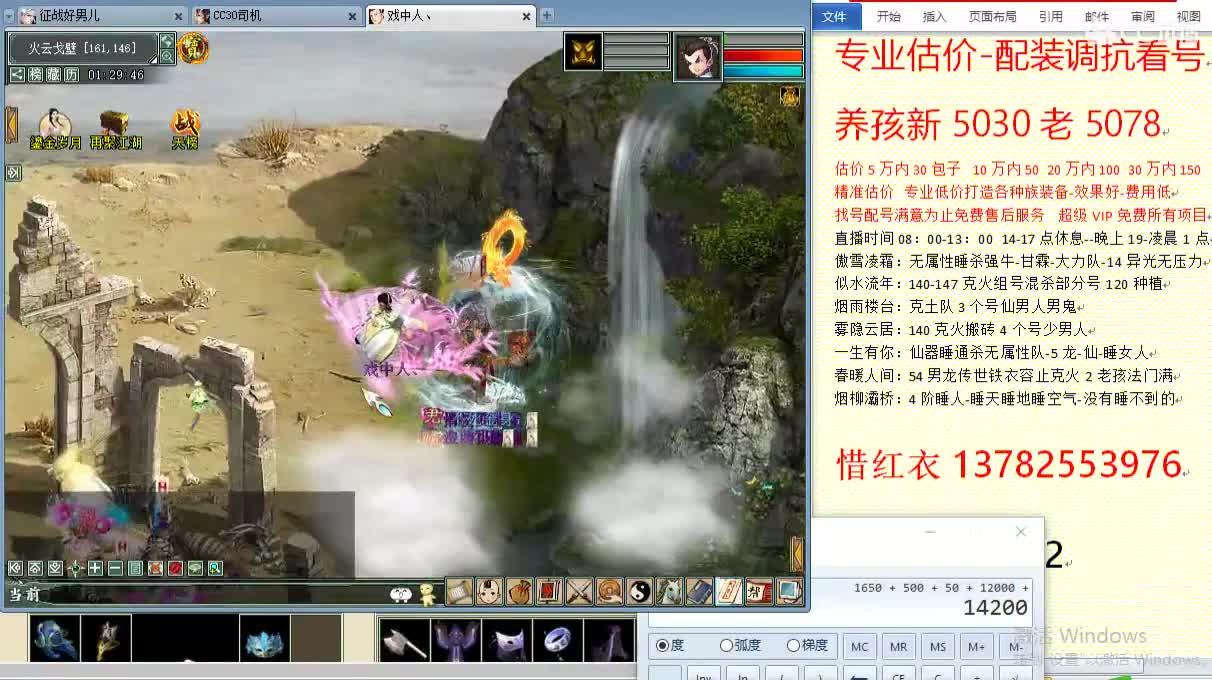Open the small gold icon below player bars
This screenshot has height=680, width=1212.
(790, 96)
